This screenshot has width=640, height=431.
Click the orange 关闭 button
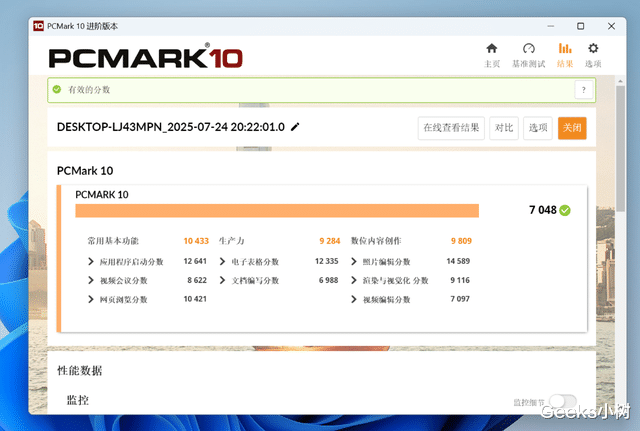pyautogui.click(x=572, y=128)
